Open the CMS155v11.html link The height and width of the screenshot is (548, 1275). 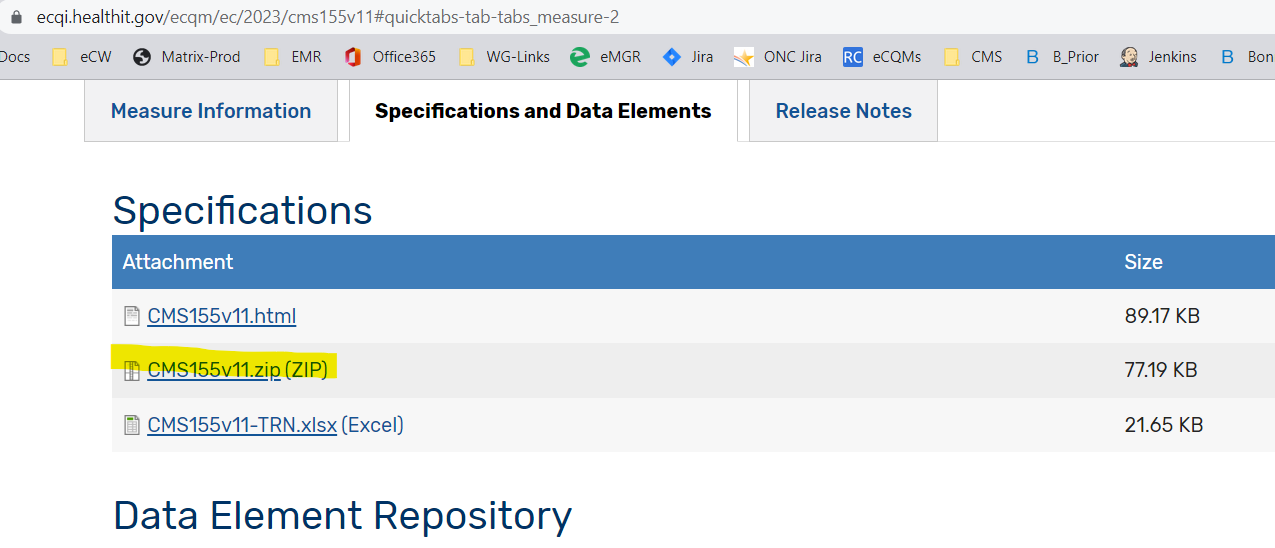click(x=221, y=316)
